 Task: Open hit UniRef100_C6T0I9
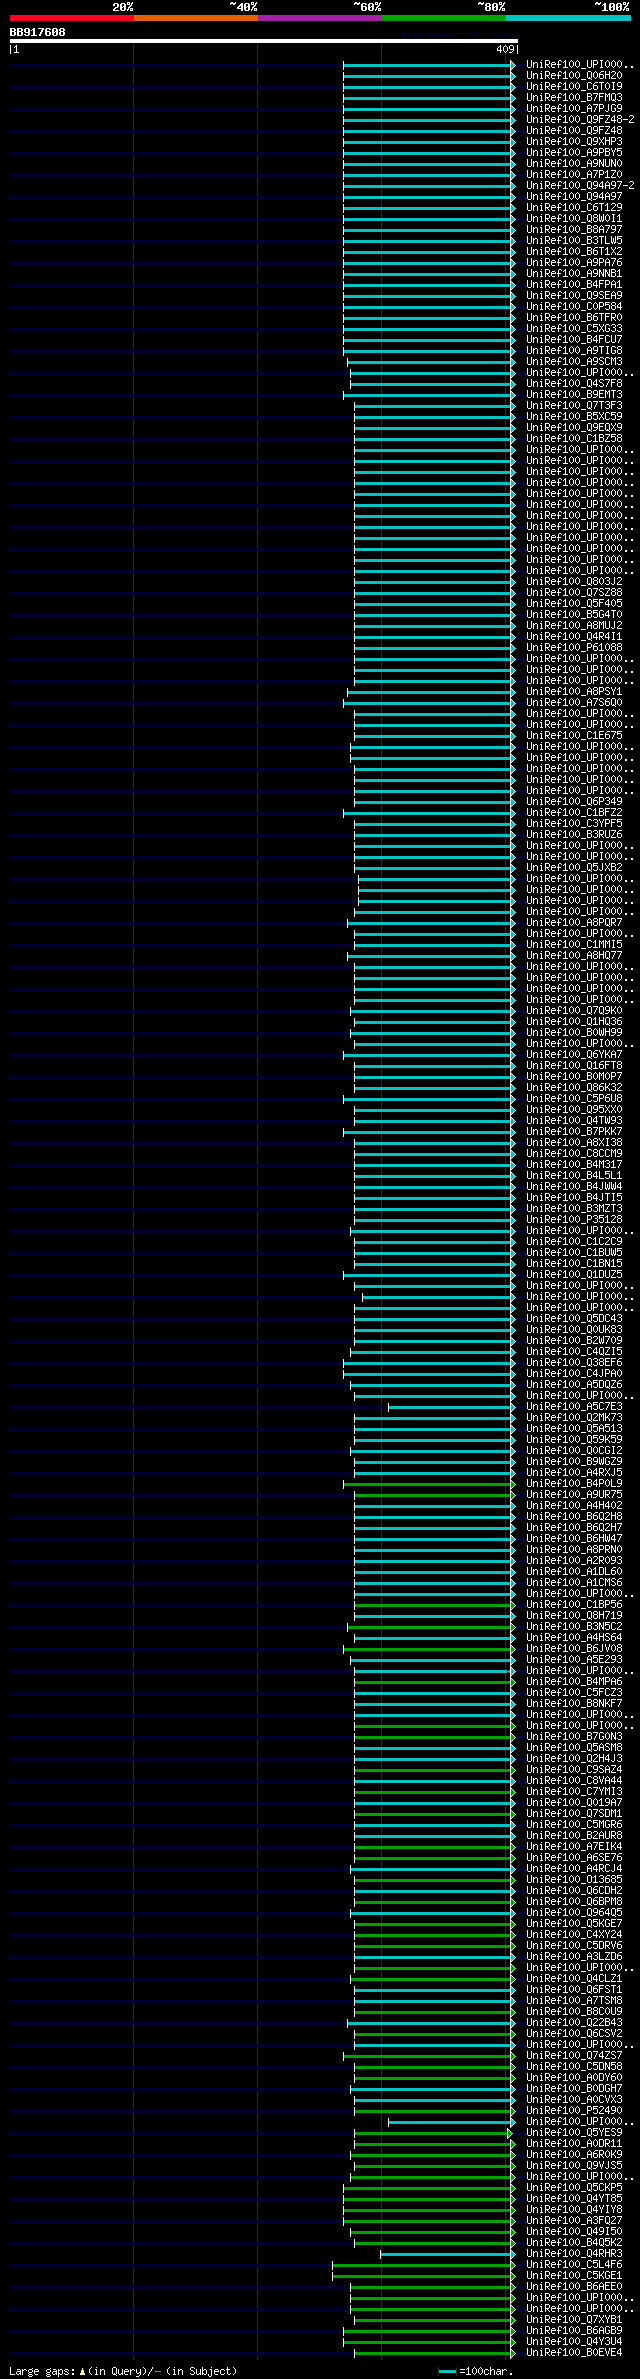pyautogui.click(x=574, y=86)
